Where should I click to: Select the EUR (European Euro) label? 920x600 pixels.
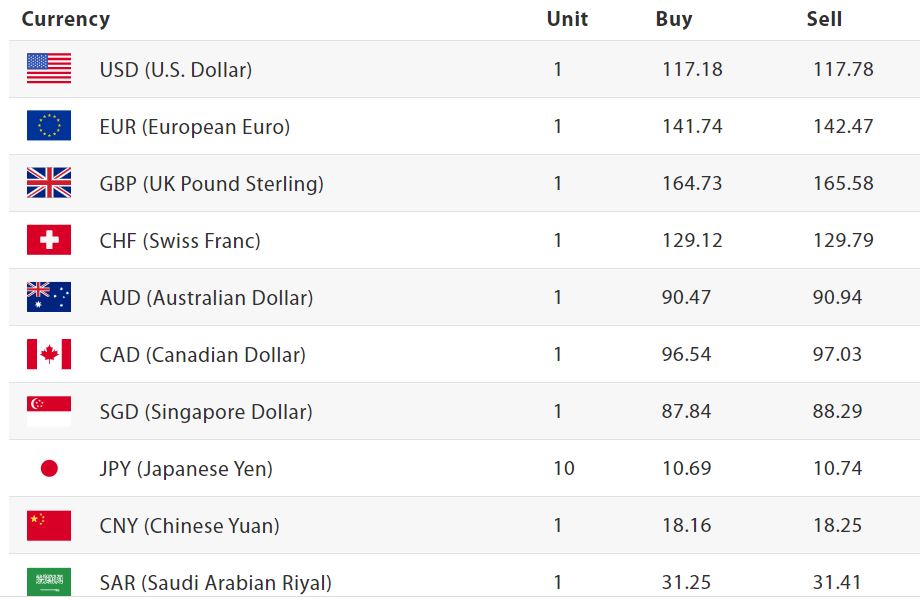(195, 127)
